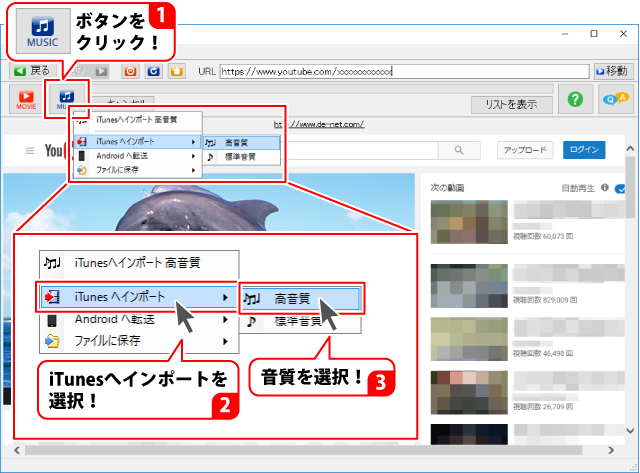640x473 pixels.
Task: Choose iTunesへインポート 高音質 in the small unmagnified menu
Action: (137, 120)
